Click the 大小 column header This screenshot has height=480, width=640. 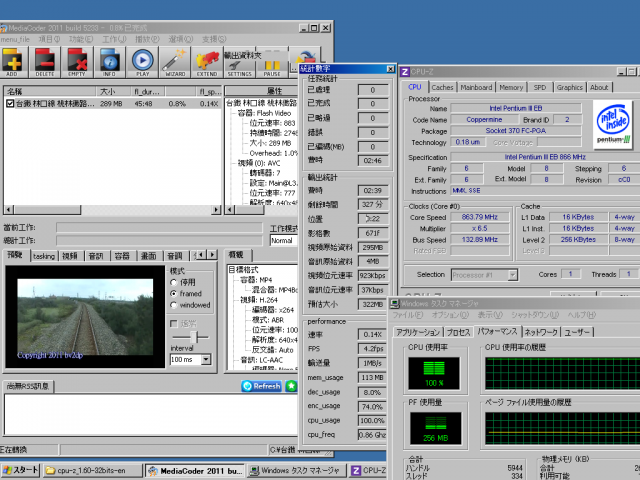click(x=113, y=91)
